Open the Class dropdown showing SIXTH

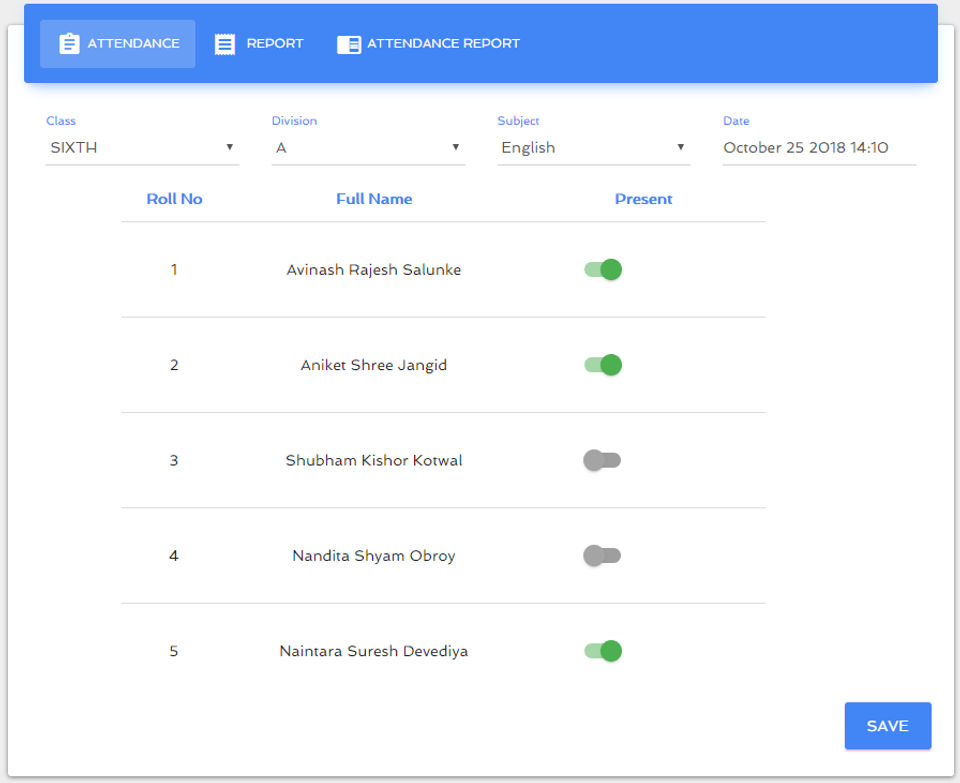tap(142, 148)
